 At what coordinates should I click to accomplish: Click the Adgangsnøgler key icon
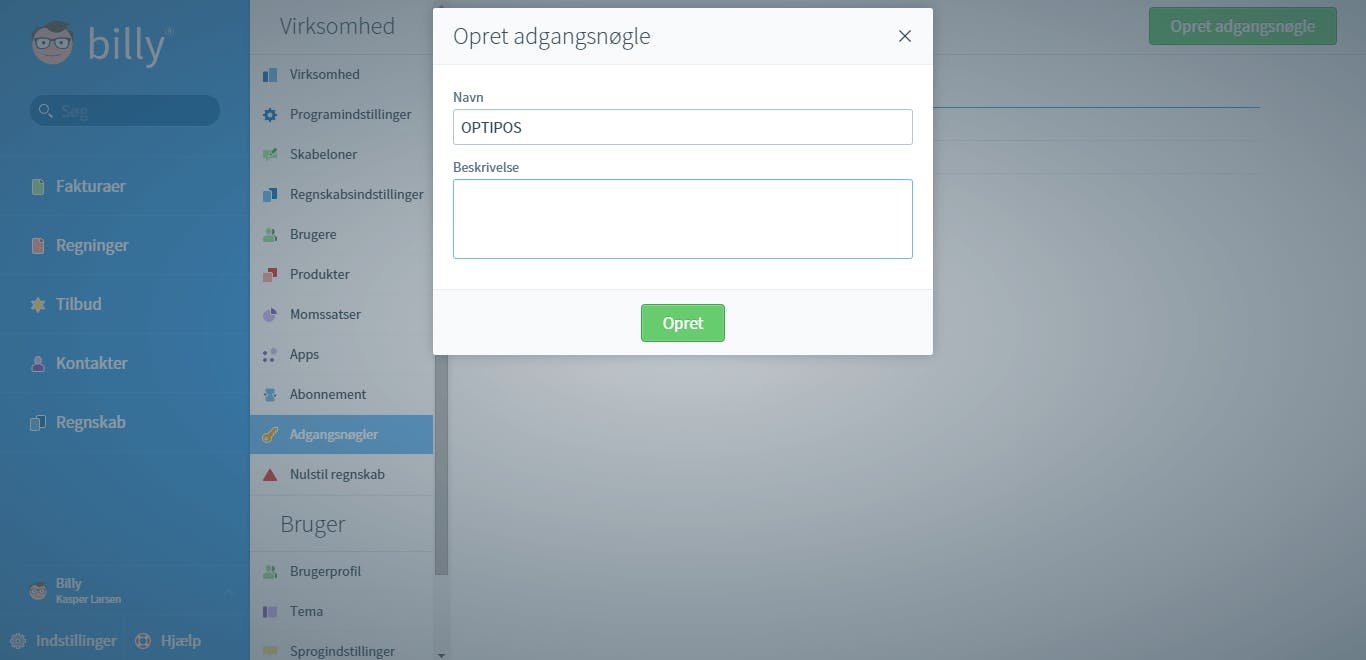click(270, 435)
